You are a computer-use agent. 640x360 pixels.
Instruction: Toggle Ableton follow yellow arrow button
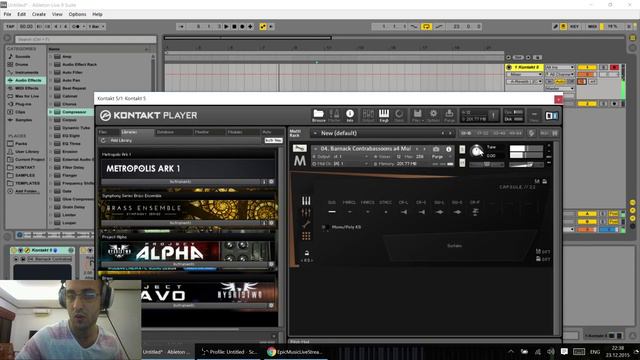(263, 27)
